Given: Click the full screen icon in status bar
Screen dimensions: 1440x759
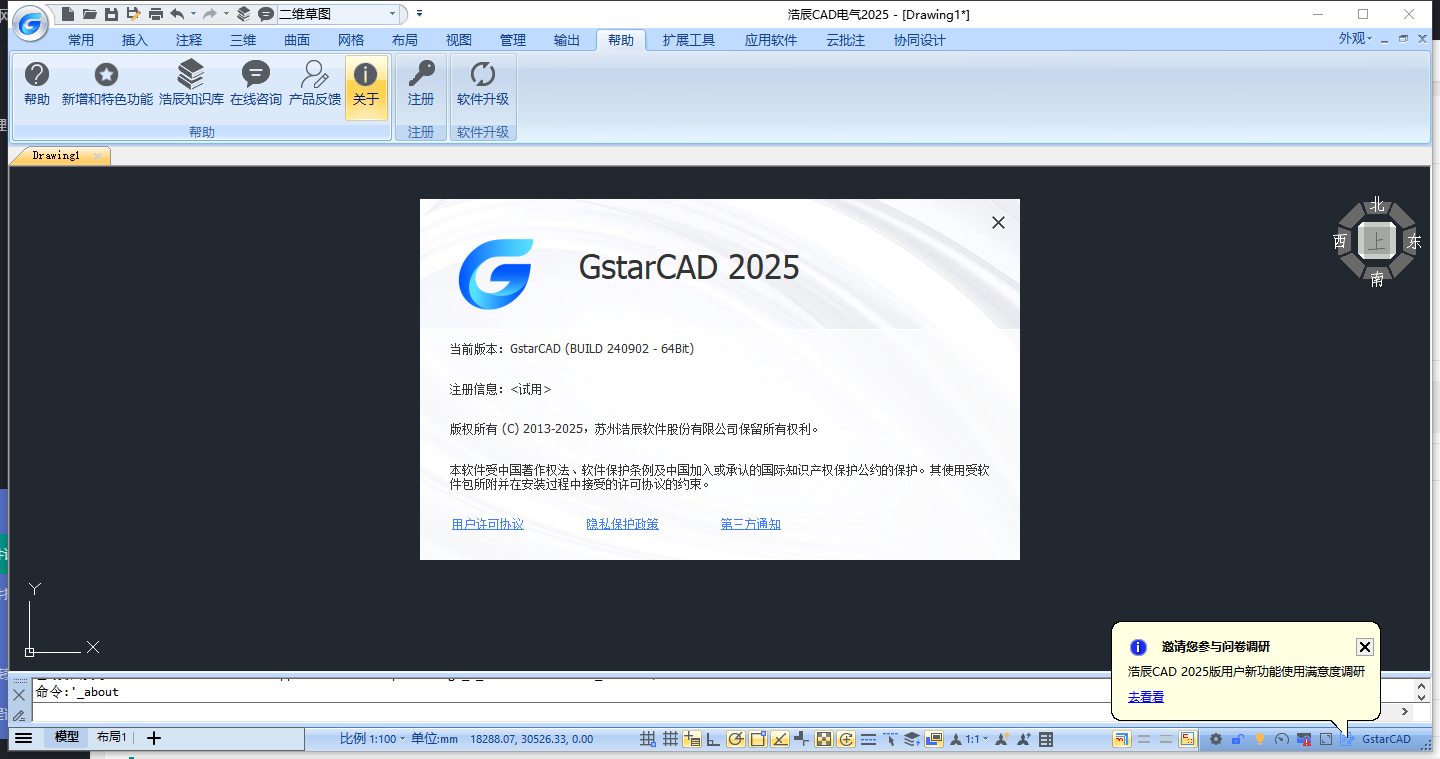Looking at the screenshot, I should 1326,739.
